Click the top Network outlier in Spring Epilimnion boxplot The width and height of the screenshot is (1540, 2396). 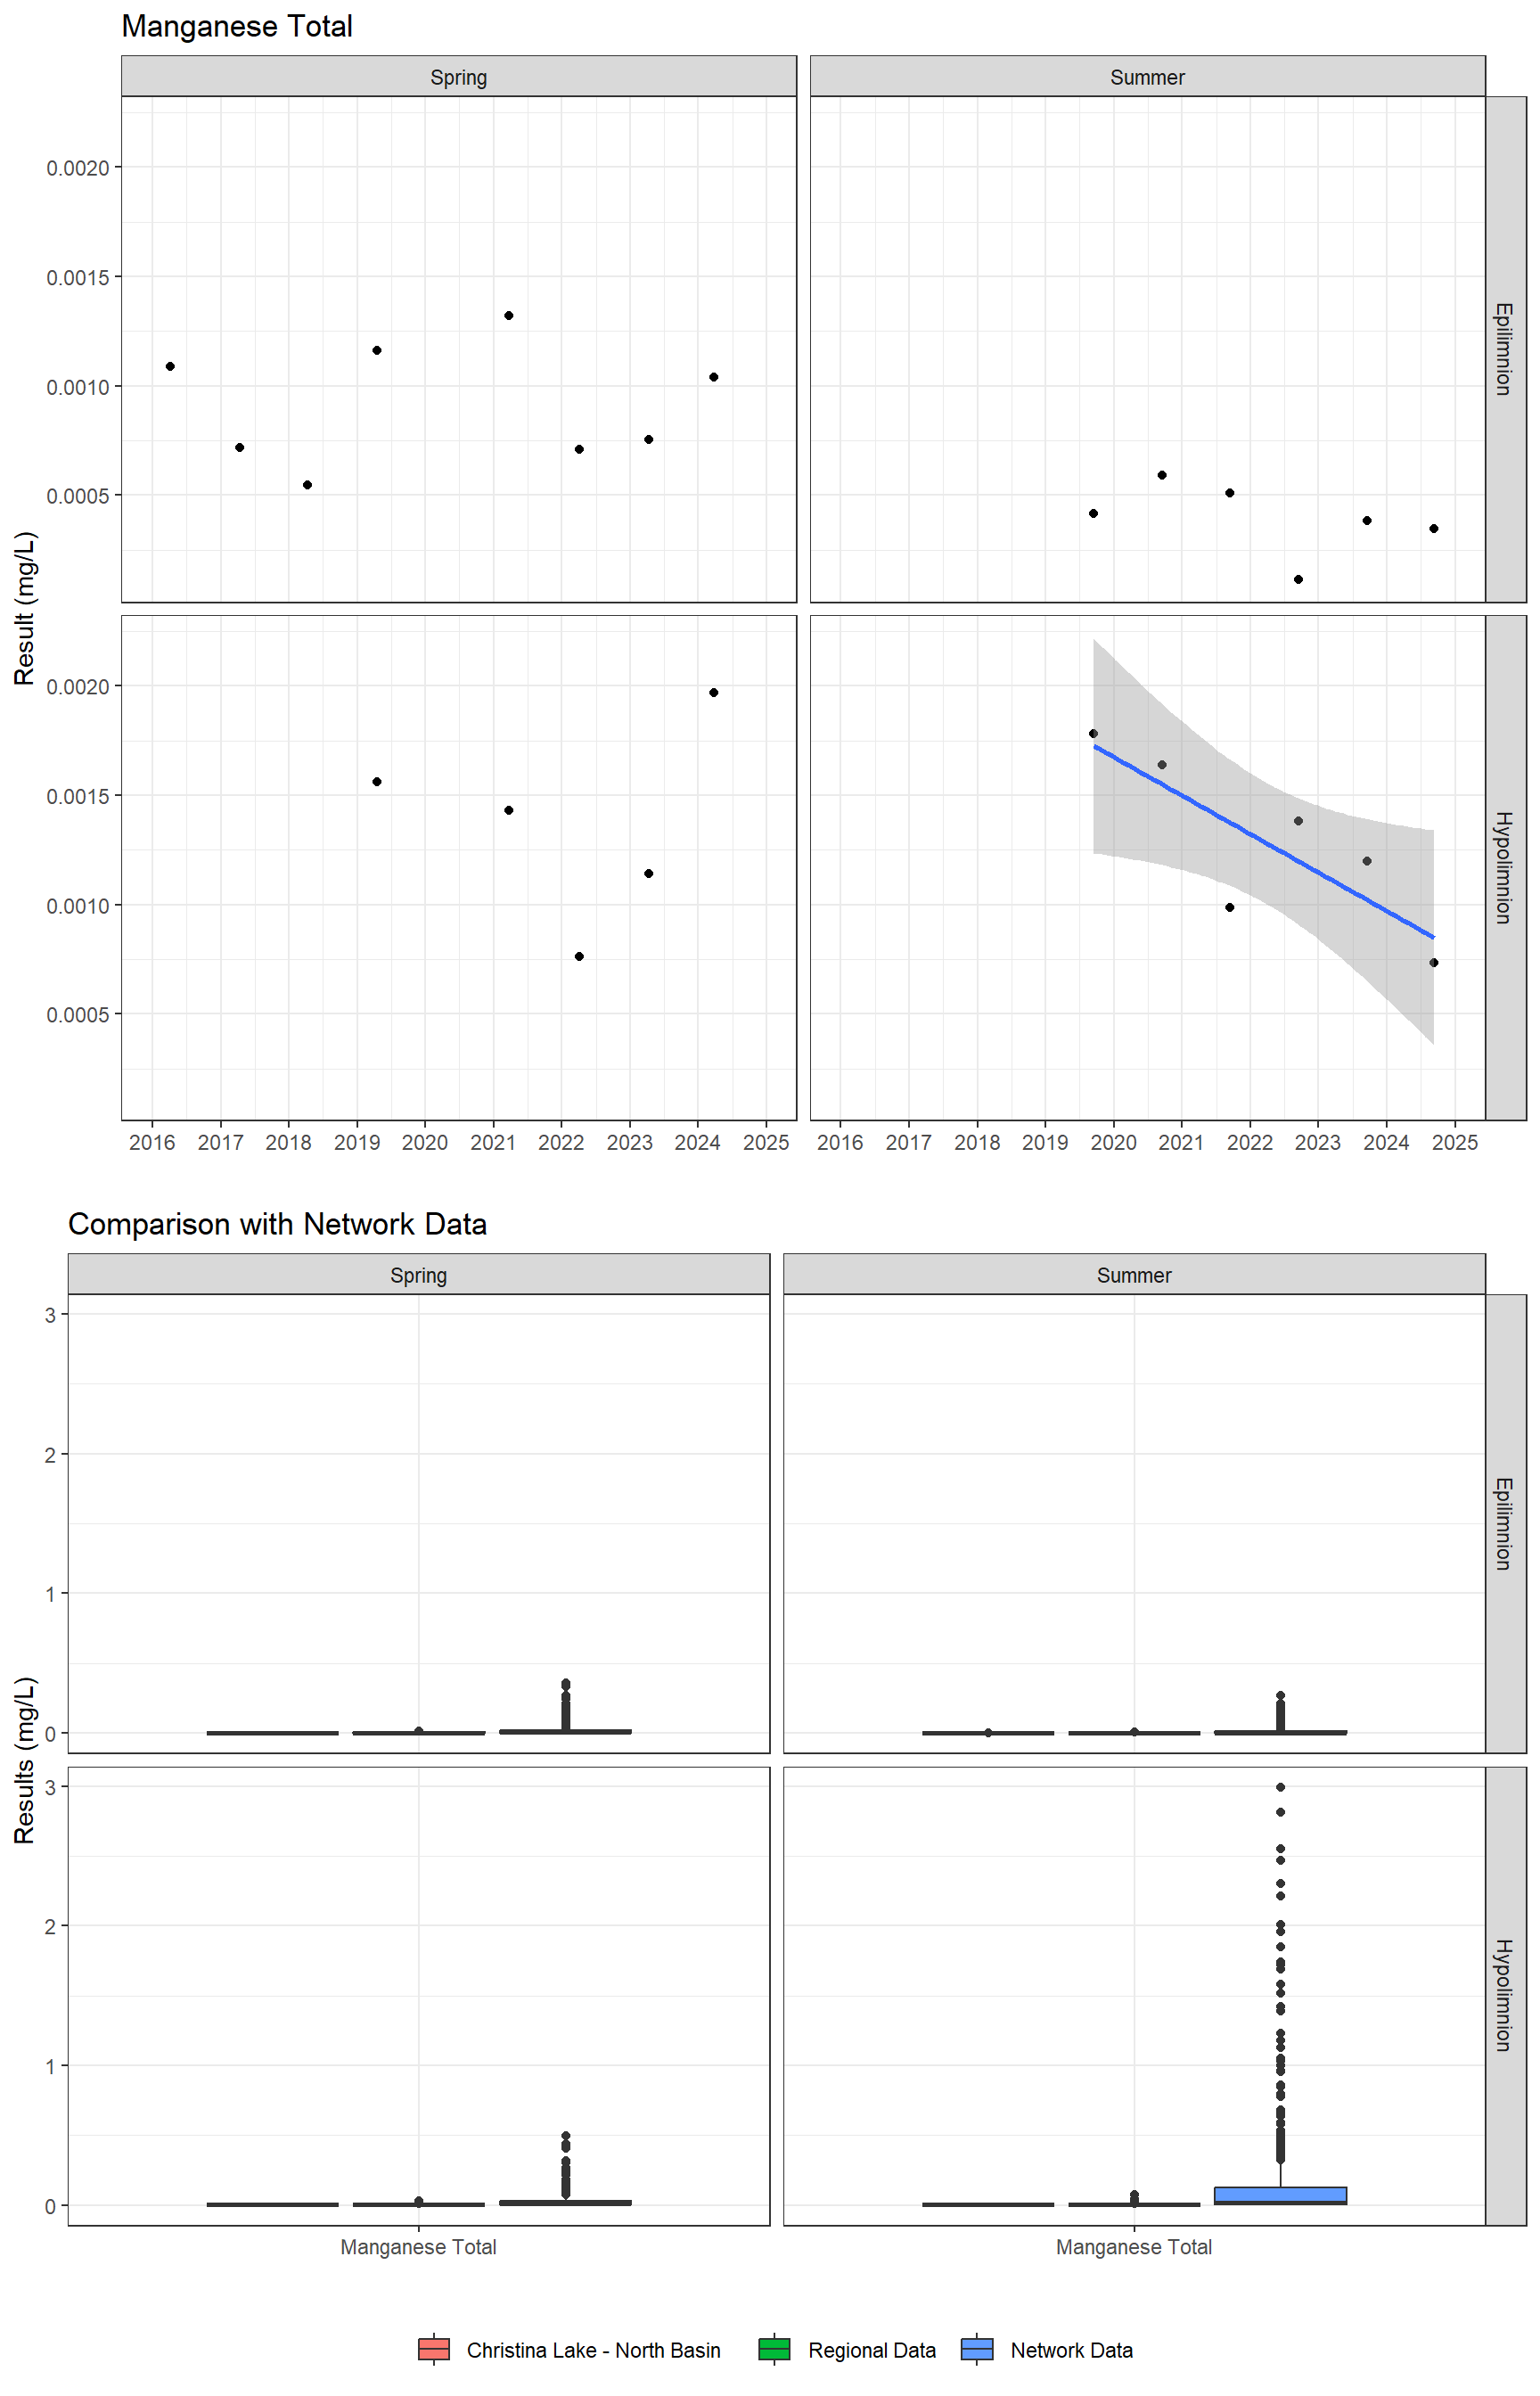(x=565, y=1683)
